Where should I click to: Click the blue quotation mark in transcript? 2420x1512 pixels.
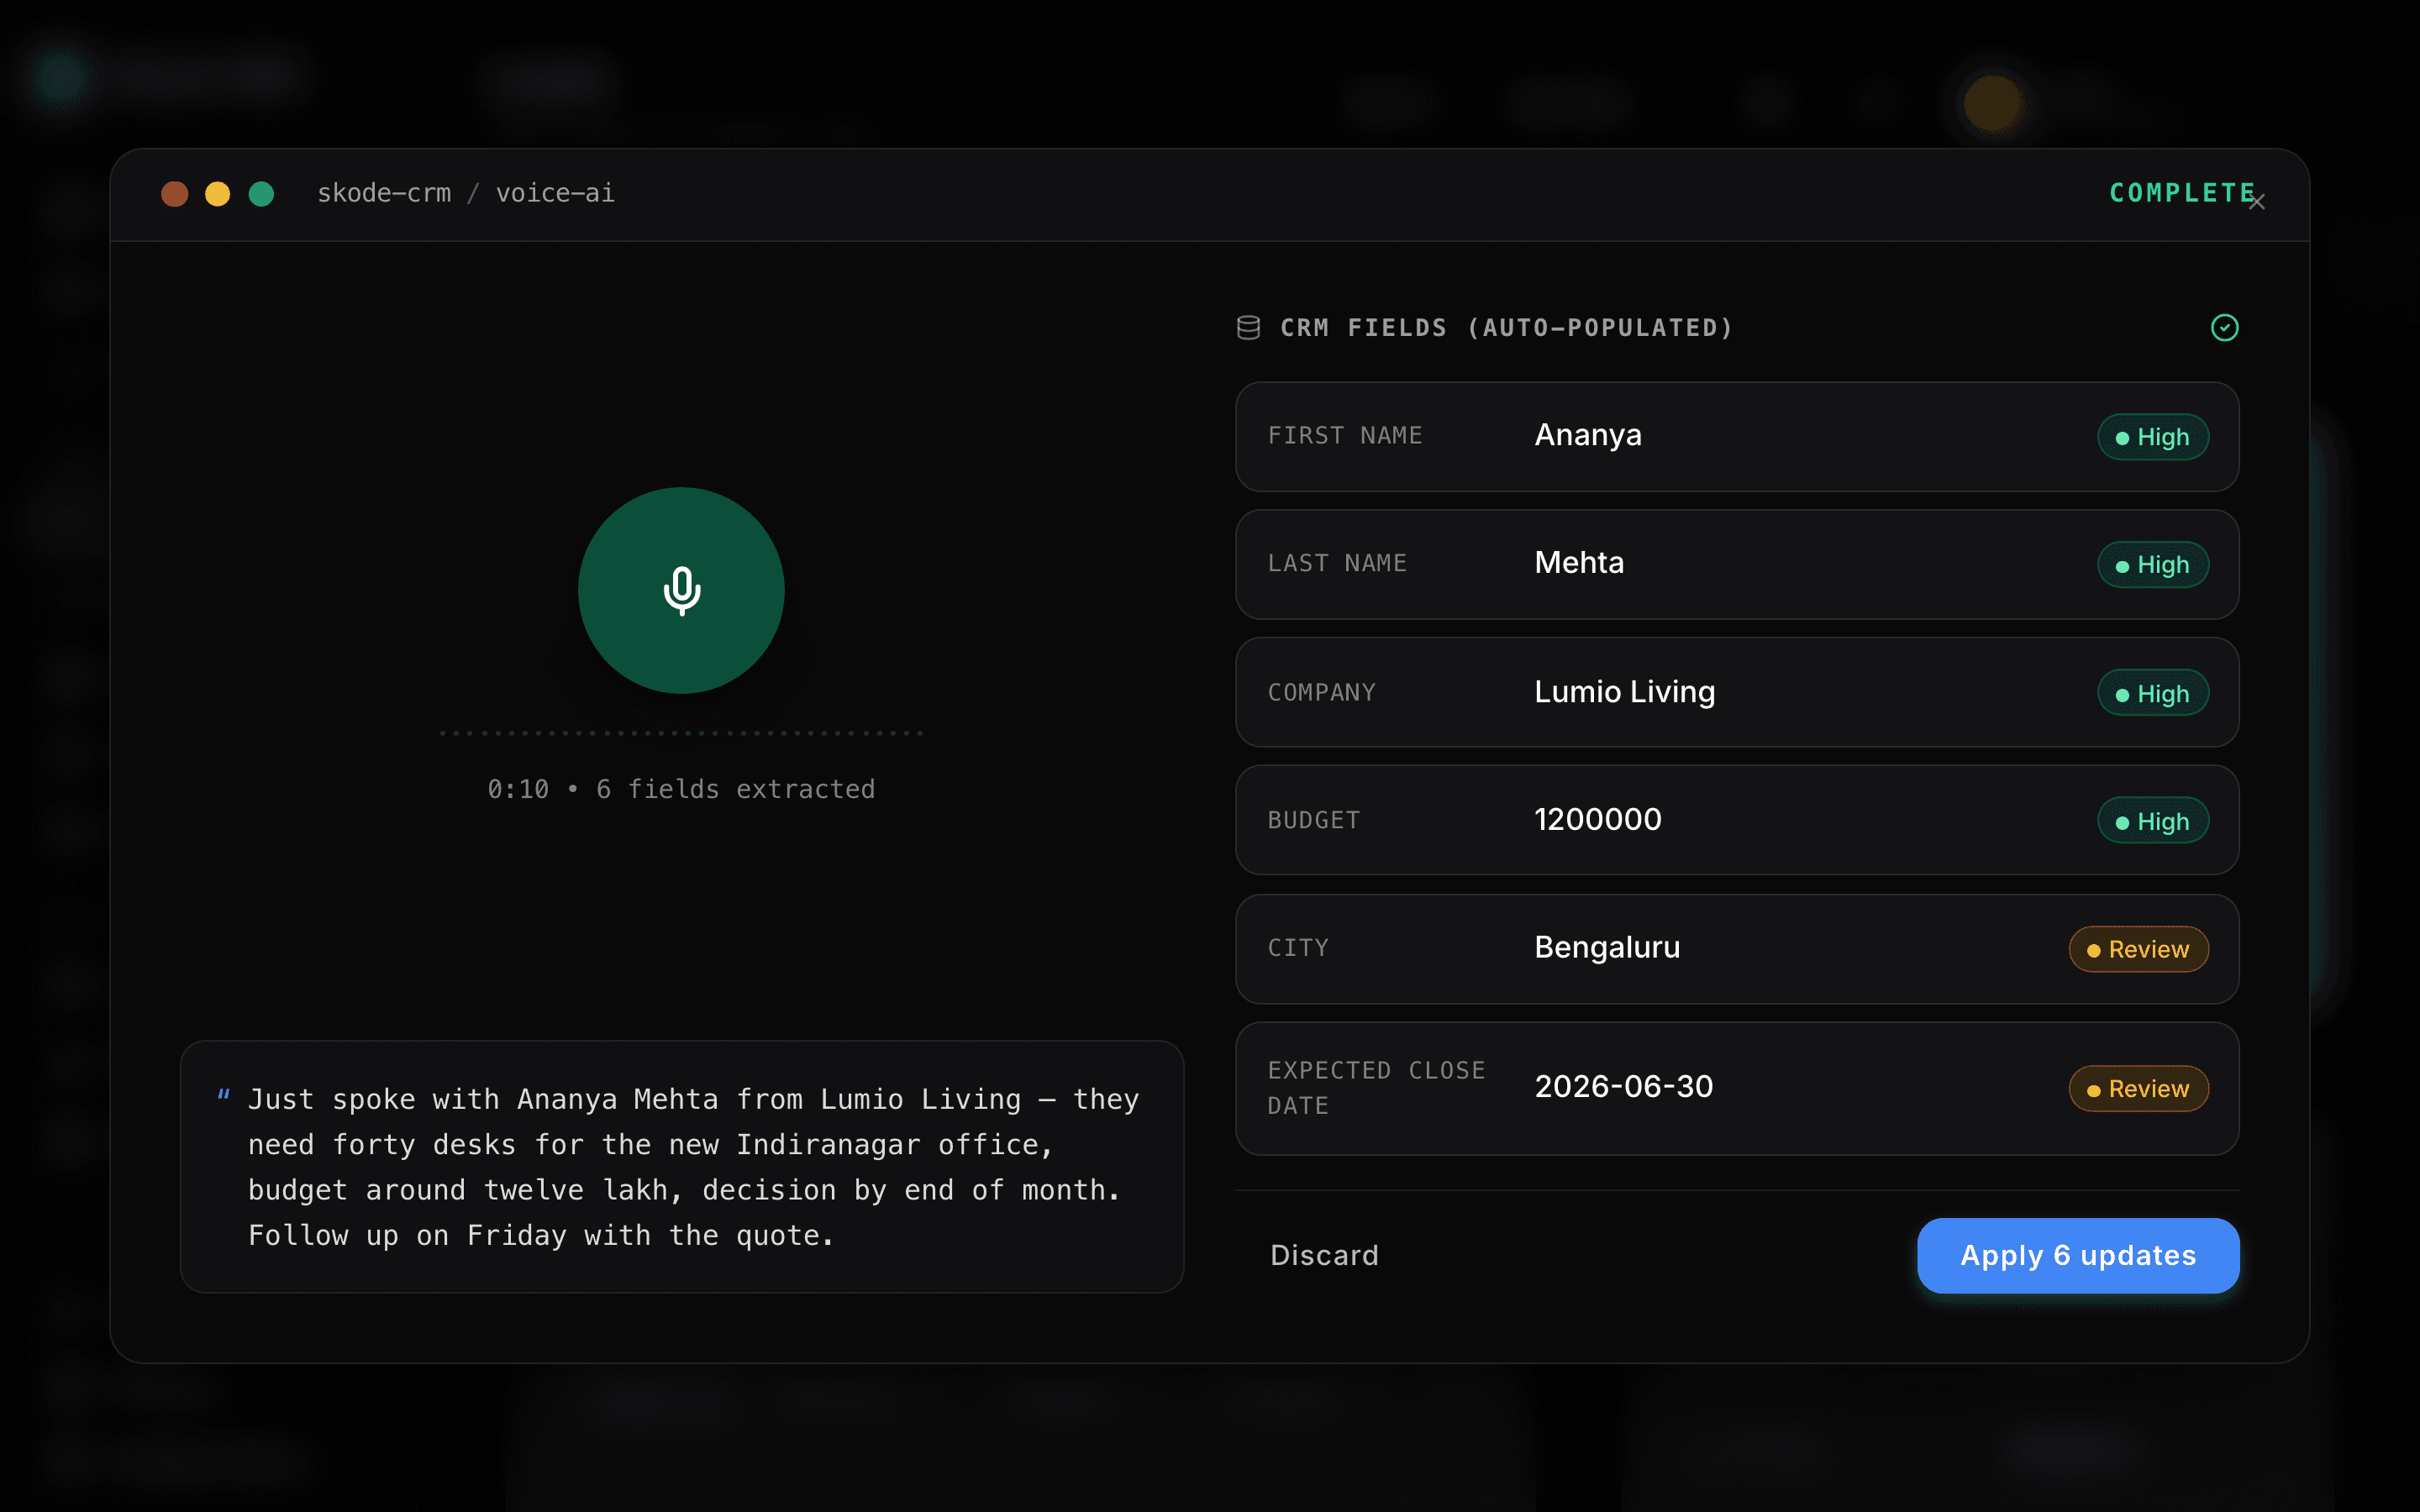[224, 1095]
